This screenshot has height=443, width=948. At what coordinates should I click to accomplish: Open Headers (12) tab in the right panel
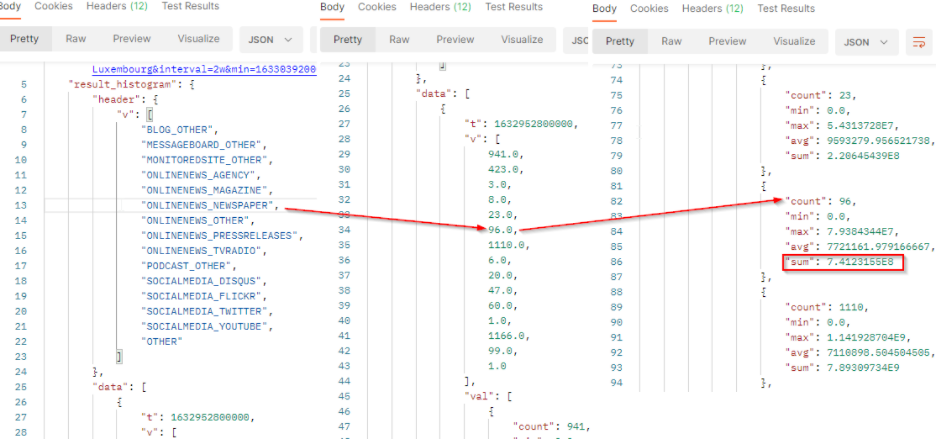[713, 8]
